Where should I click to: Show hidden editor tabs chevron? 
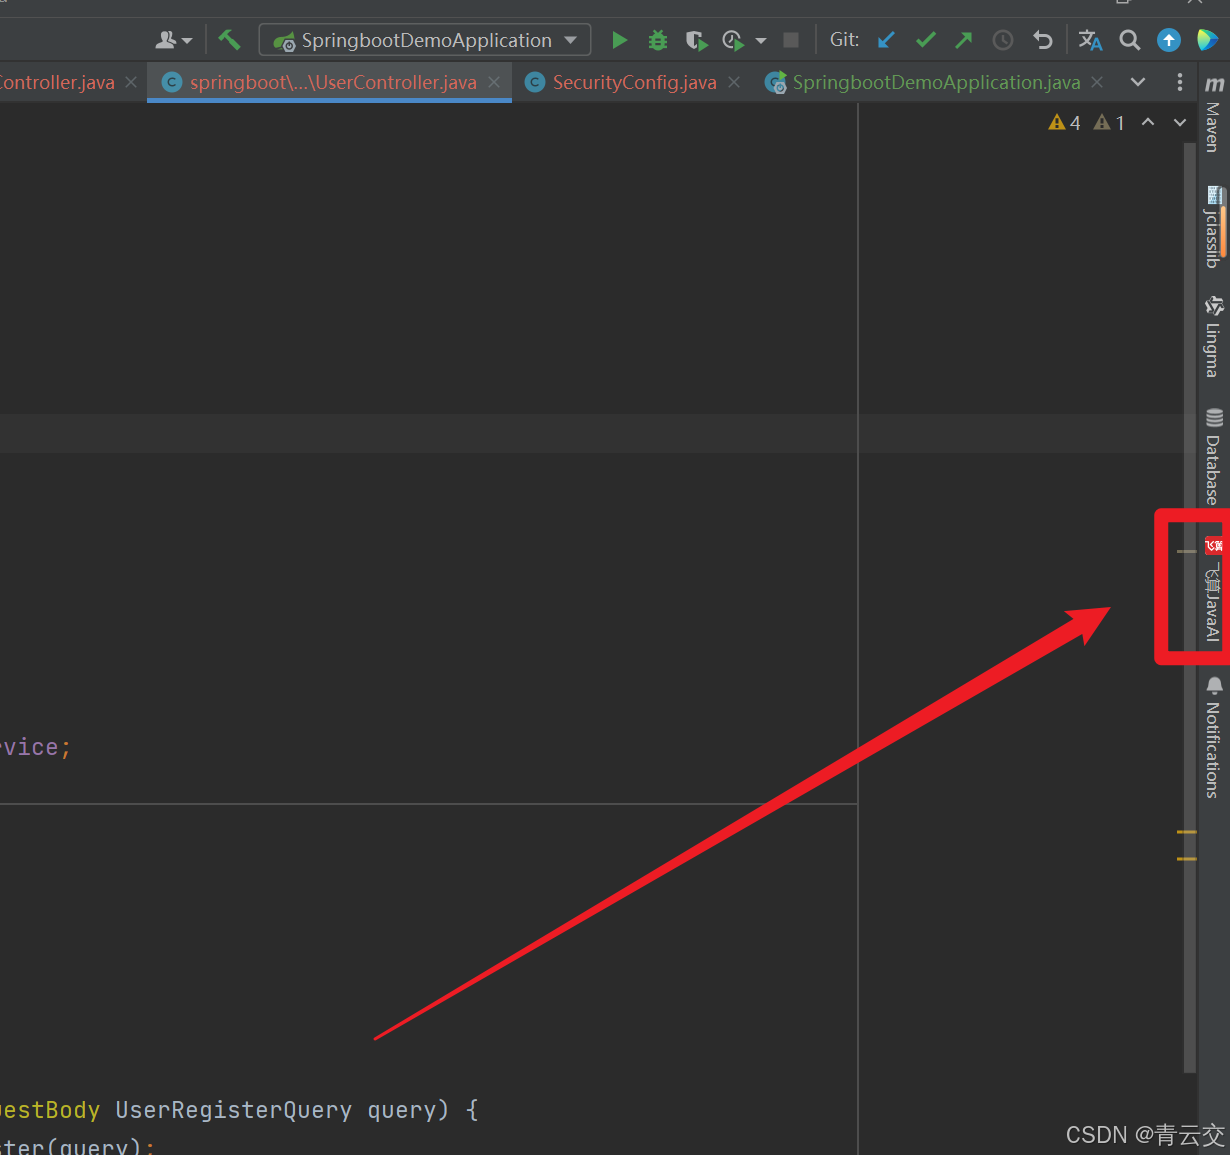[1138, 82]
